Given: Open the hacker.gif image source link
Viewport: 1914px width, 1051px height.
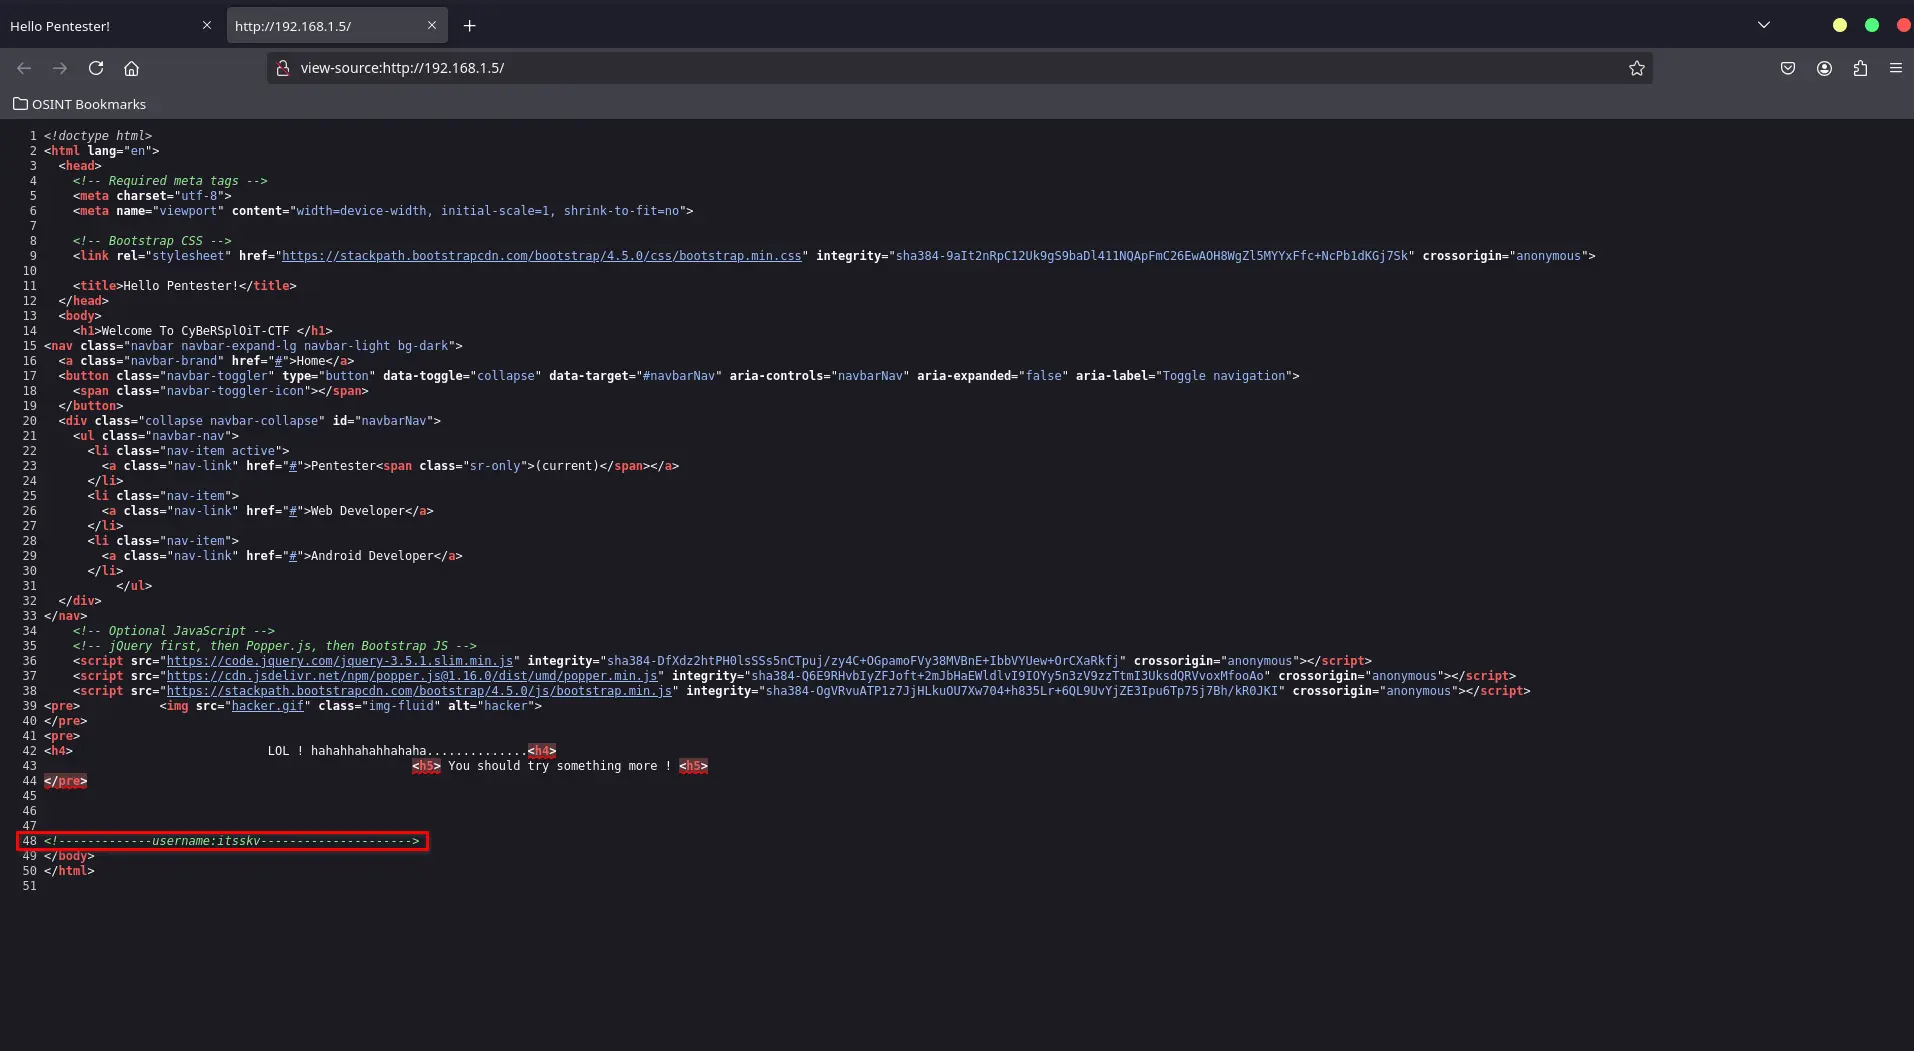Looking at the screenshot, I should (268, 706).
